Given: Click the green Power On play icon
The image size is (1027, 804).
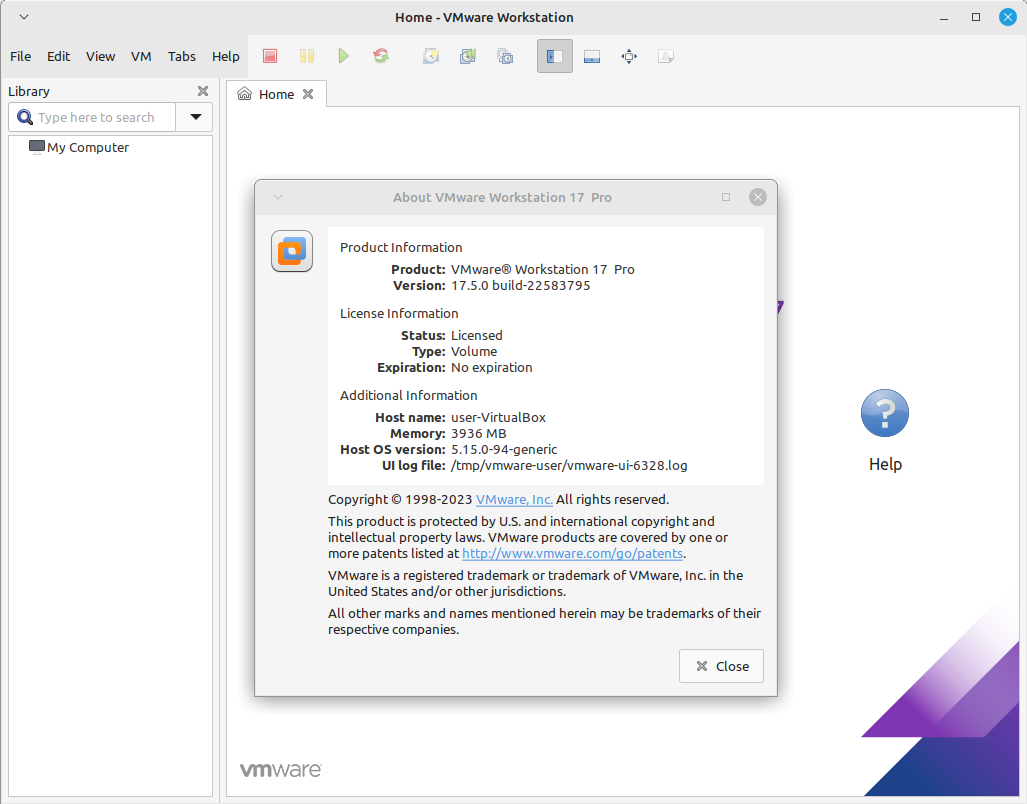Looking at the screenshot, I should [343, 56].
